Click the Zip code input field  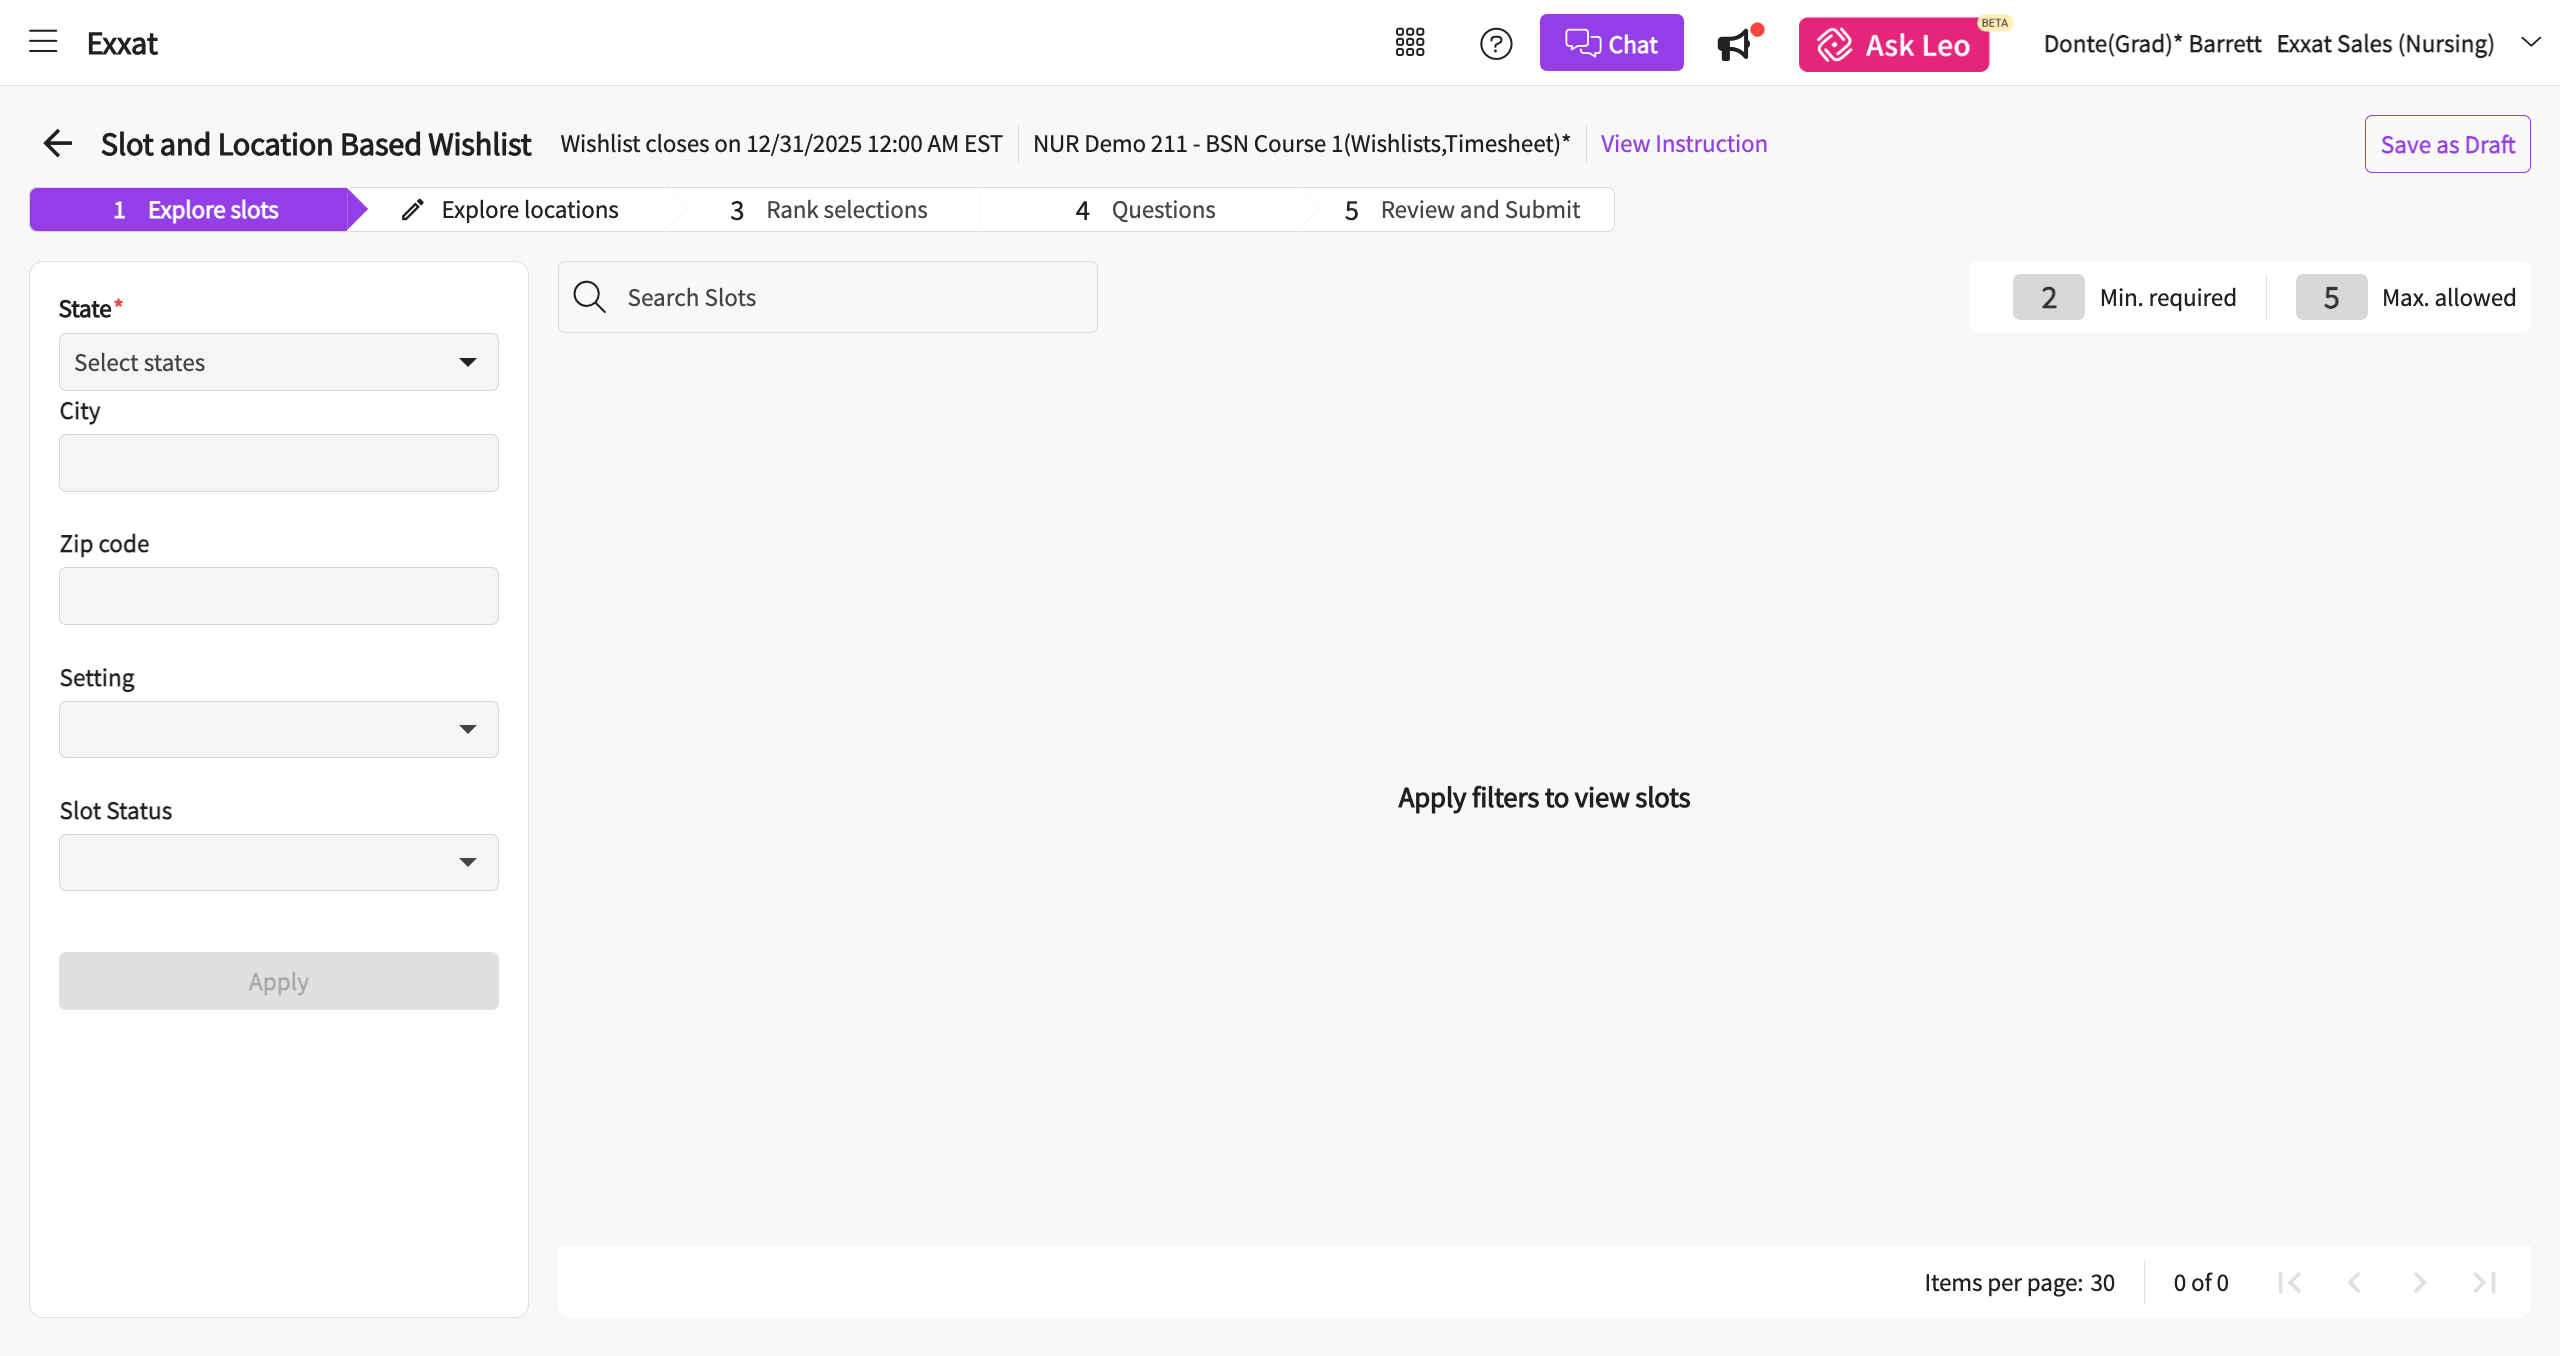(278, 596)
